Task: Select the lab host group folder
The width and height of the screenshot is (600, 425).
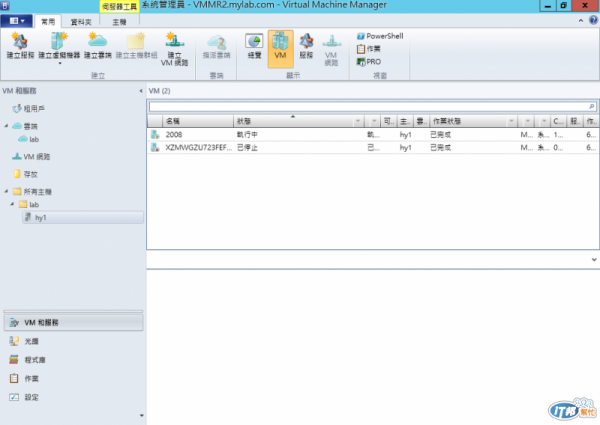Action: [29, 204]
